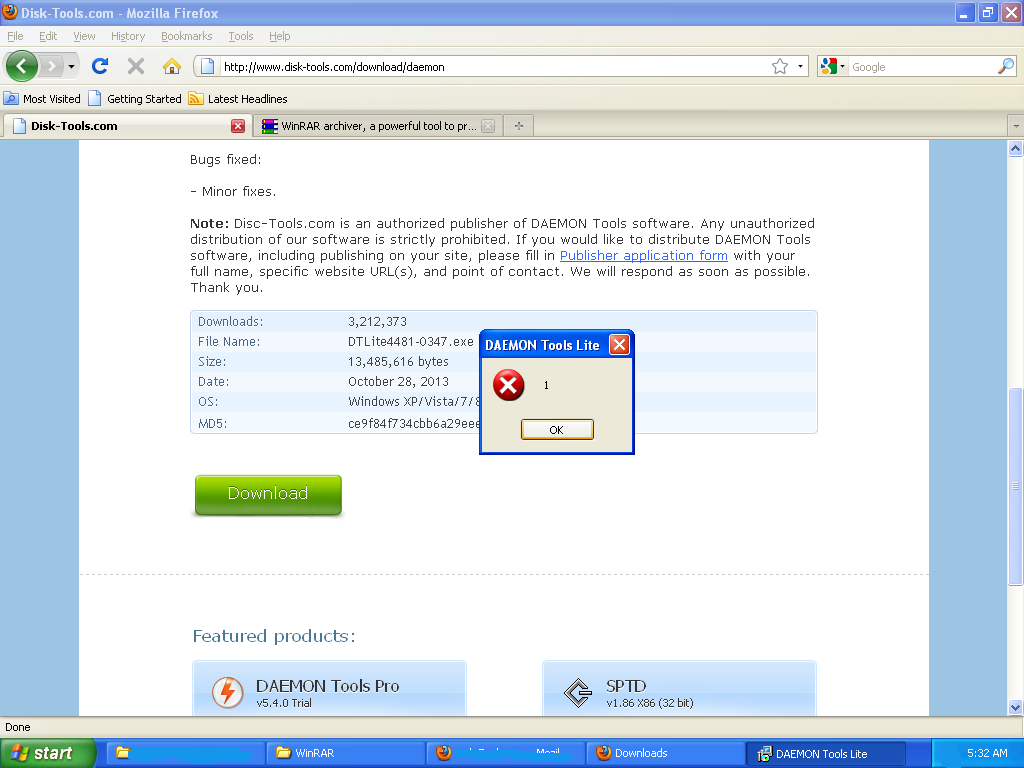Screen dimensions: 1024x768
Task: Focus the Google search field
Action: click(x=922, y=67)
